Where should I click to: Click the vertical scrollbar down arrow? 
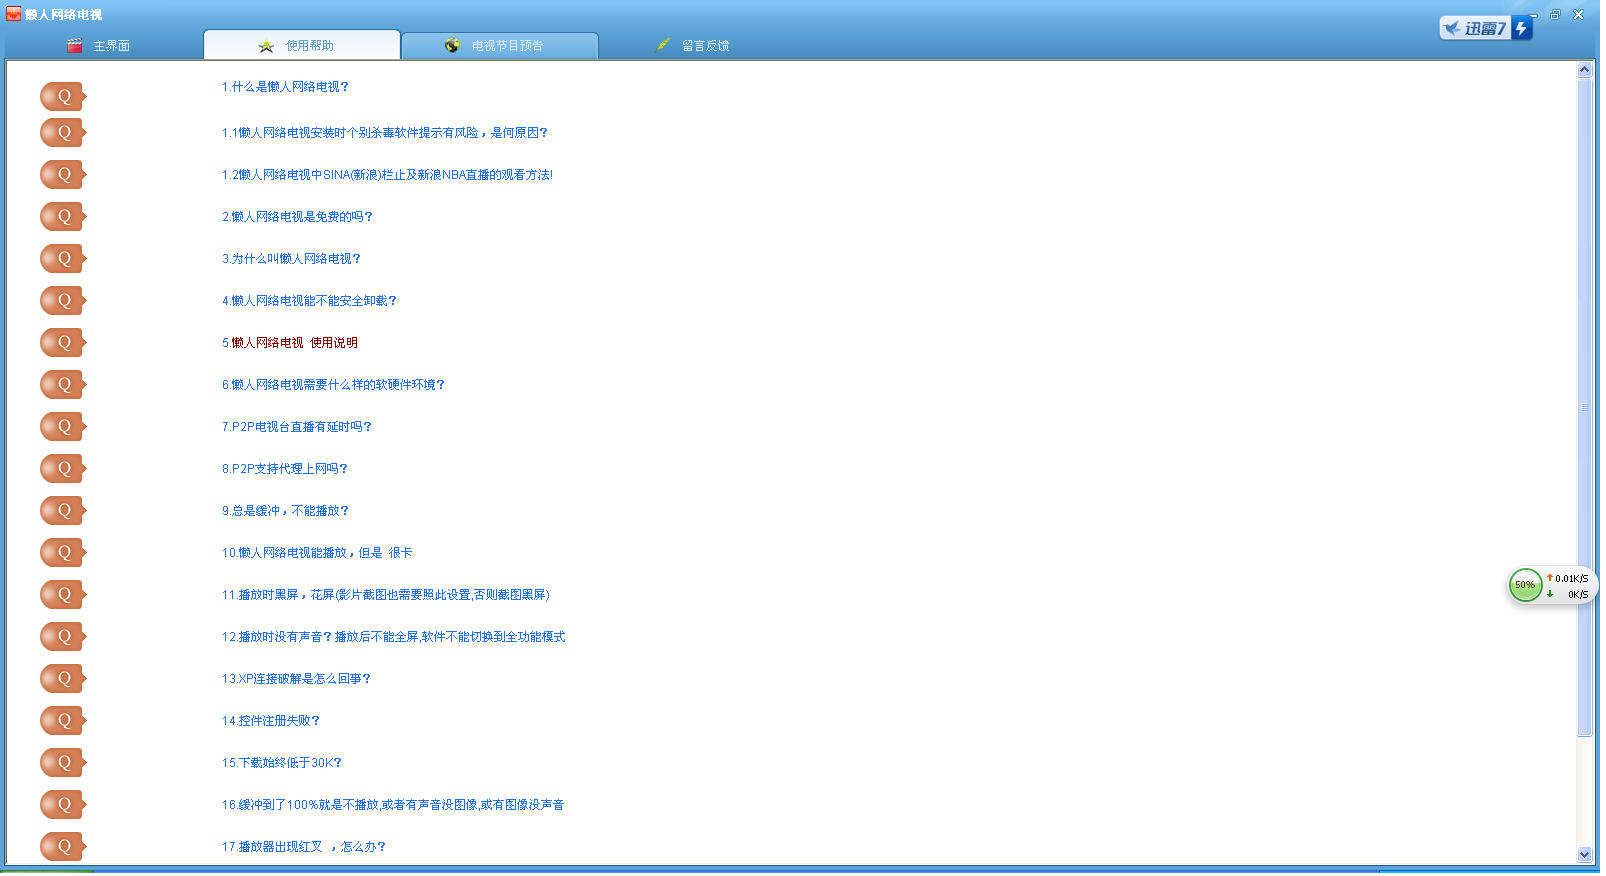point(1584,855)
